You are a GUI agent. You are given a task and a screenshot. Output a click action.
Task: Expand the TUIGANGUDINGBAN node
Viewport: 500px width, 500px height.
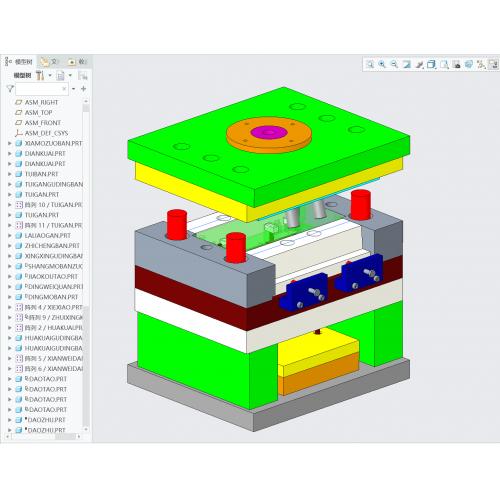pos(10,184)
